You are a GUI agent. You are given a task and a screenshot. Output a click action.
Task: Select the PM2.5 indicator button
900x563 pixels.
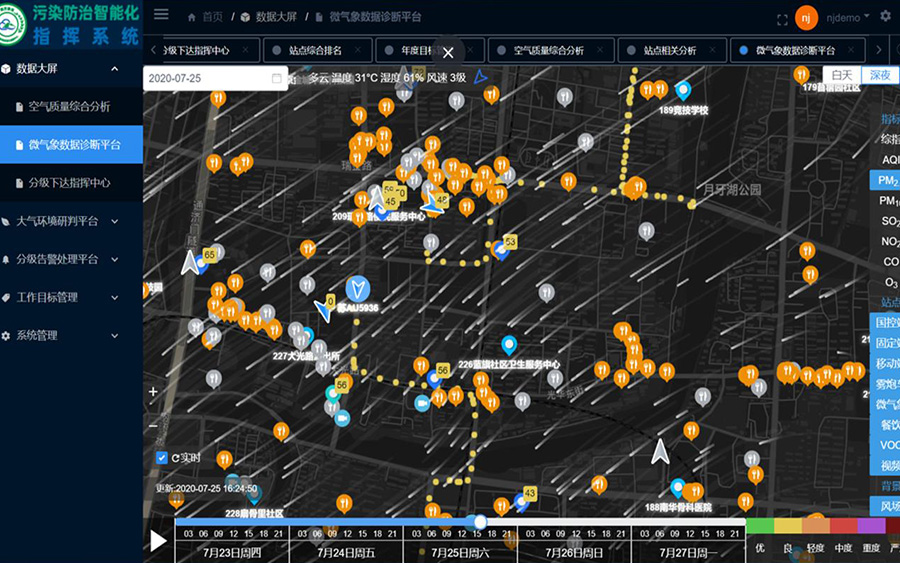click(x=885, y=180)
